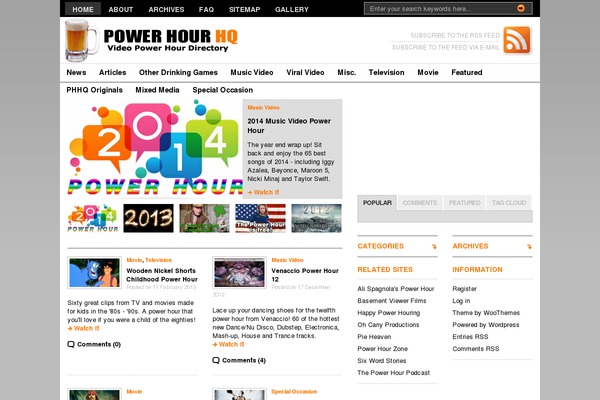Open the News category
600x400 pixels.
point(76,72)
